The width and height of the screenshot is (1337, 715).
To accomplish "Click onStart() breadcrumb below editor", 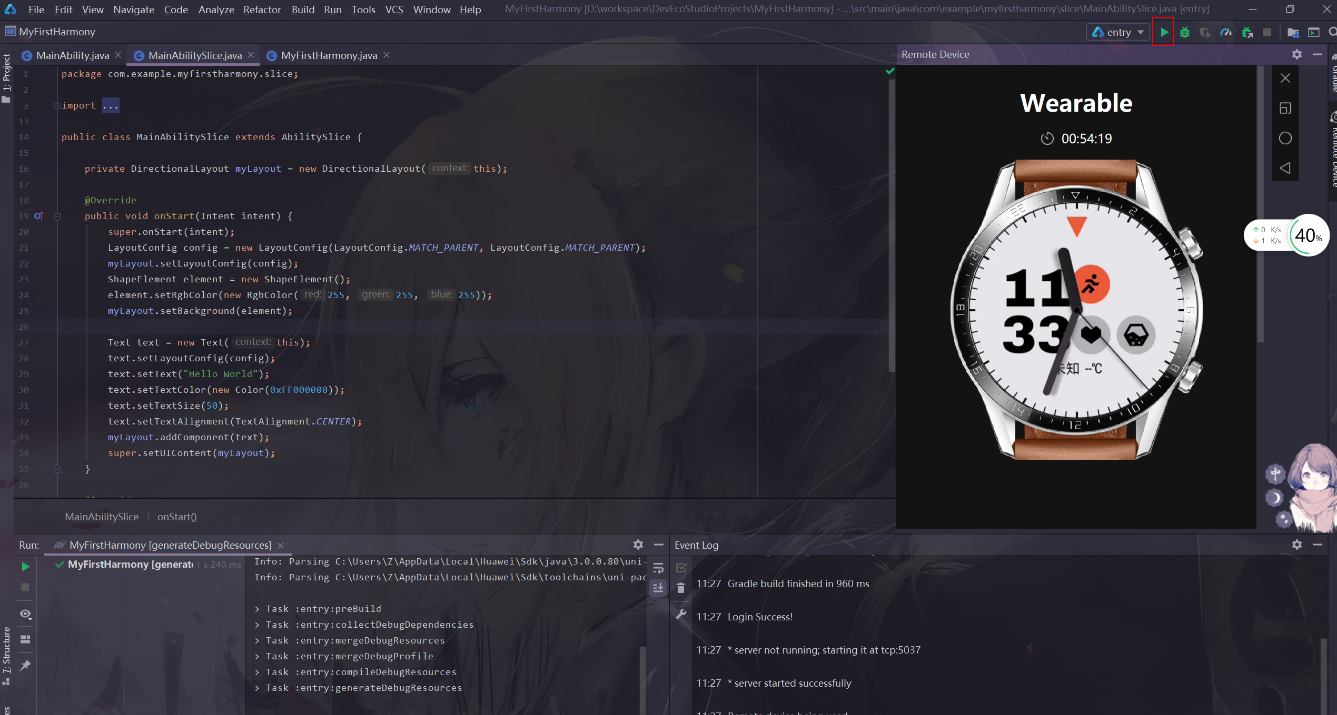I will click(x=177, y=517).
